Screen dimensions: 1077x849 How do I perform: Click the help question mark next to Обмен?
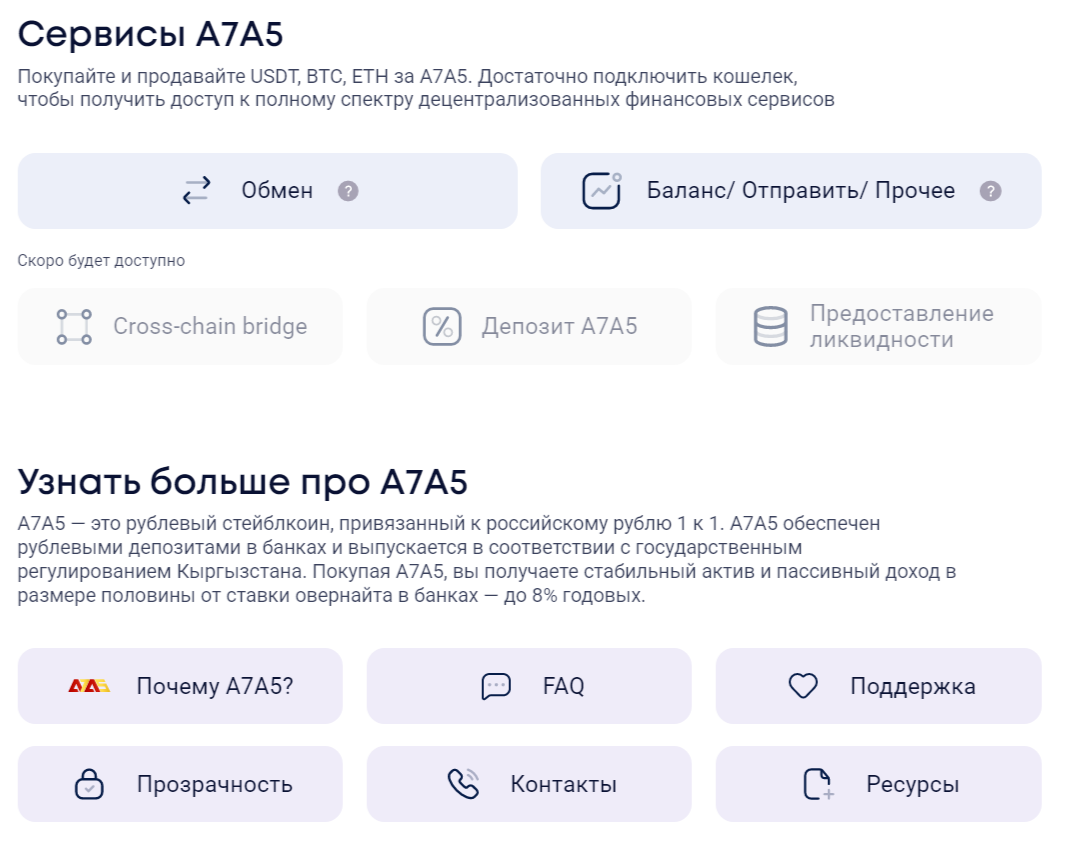(x=348, y=191)
